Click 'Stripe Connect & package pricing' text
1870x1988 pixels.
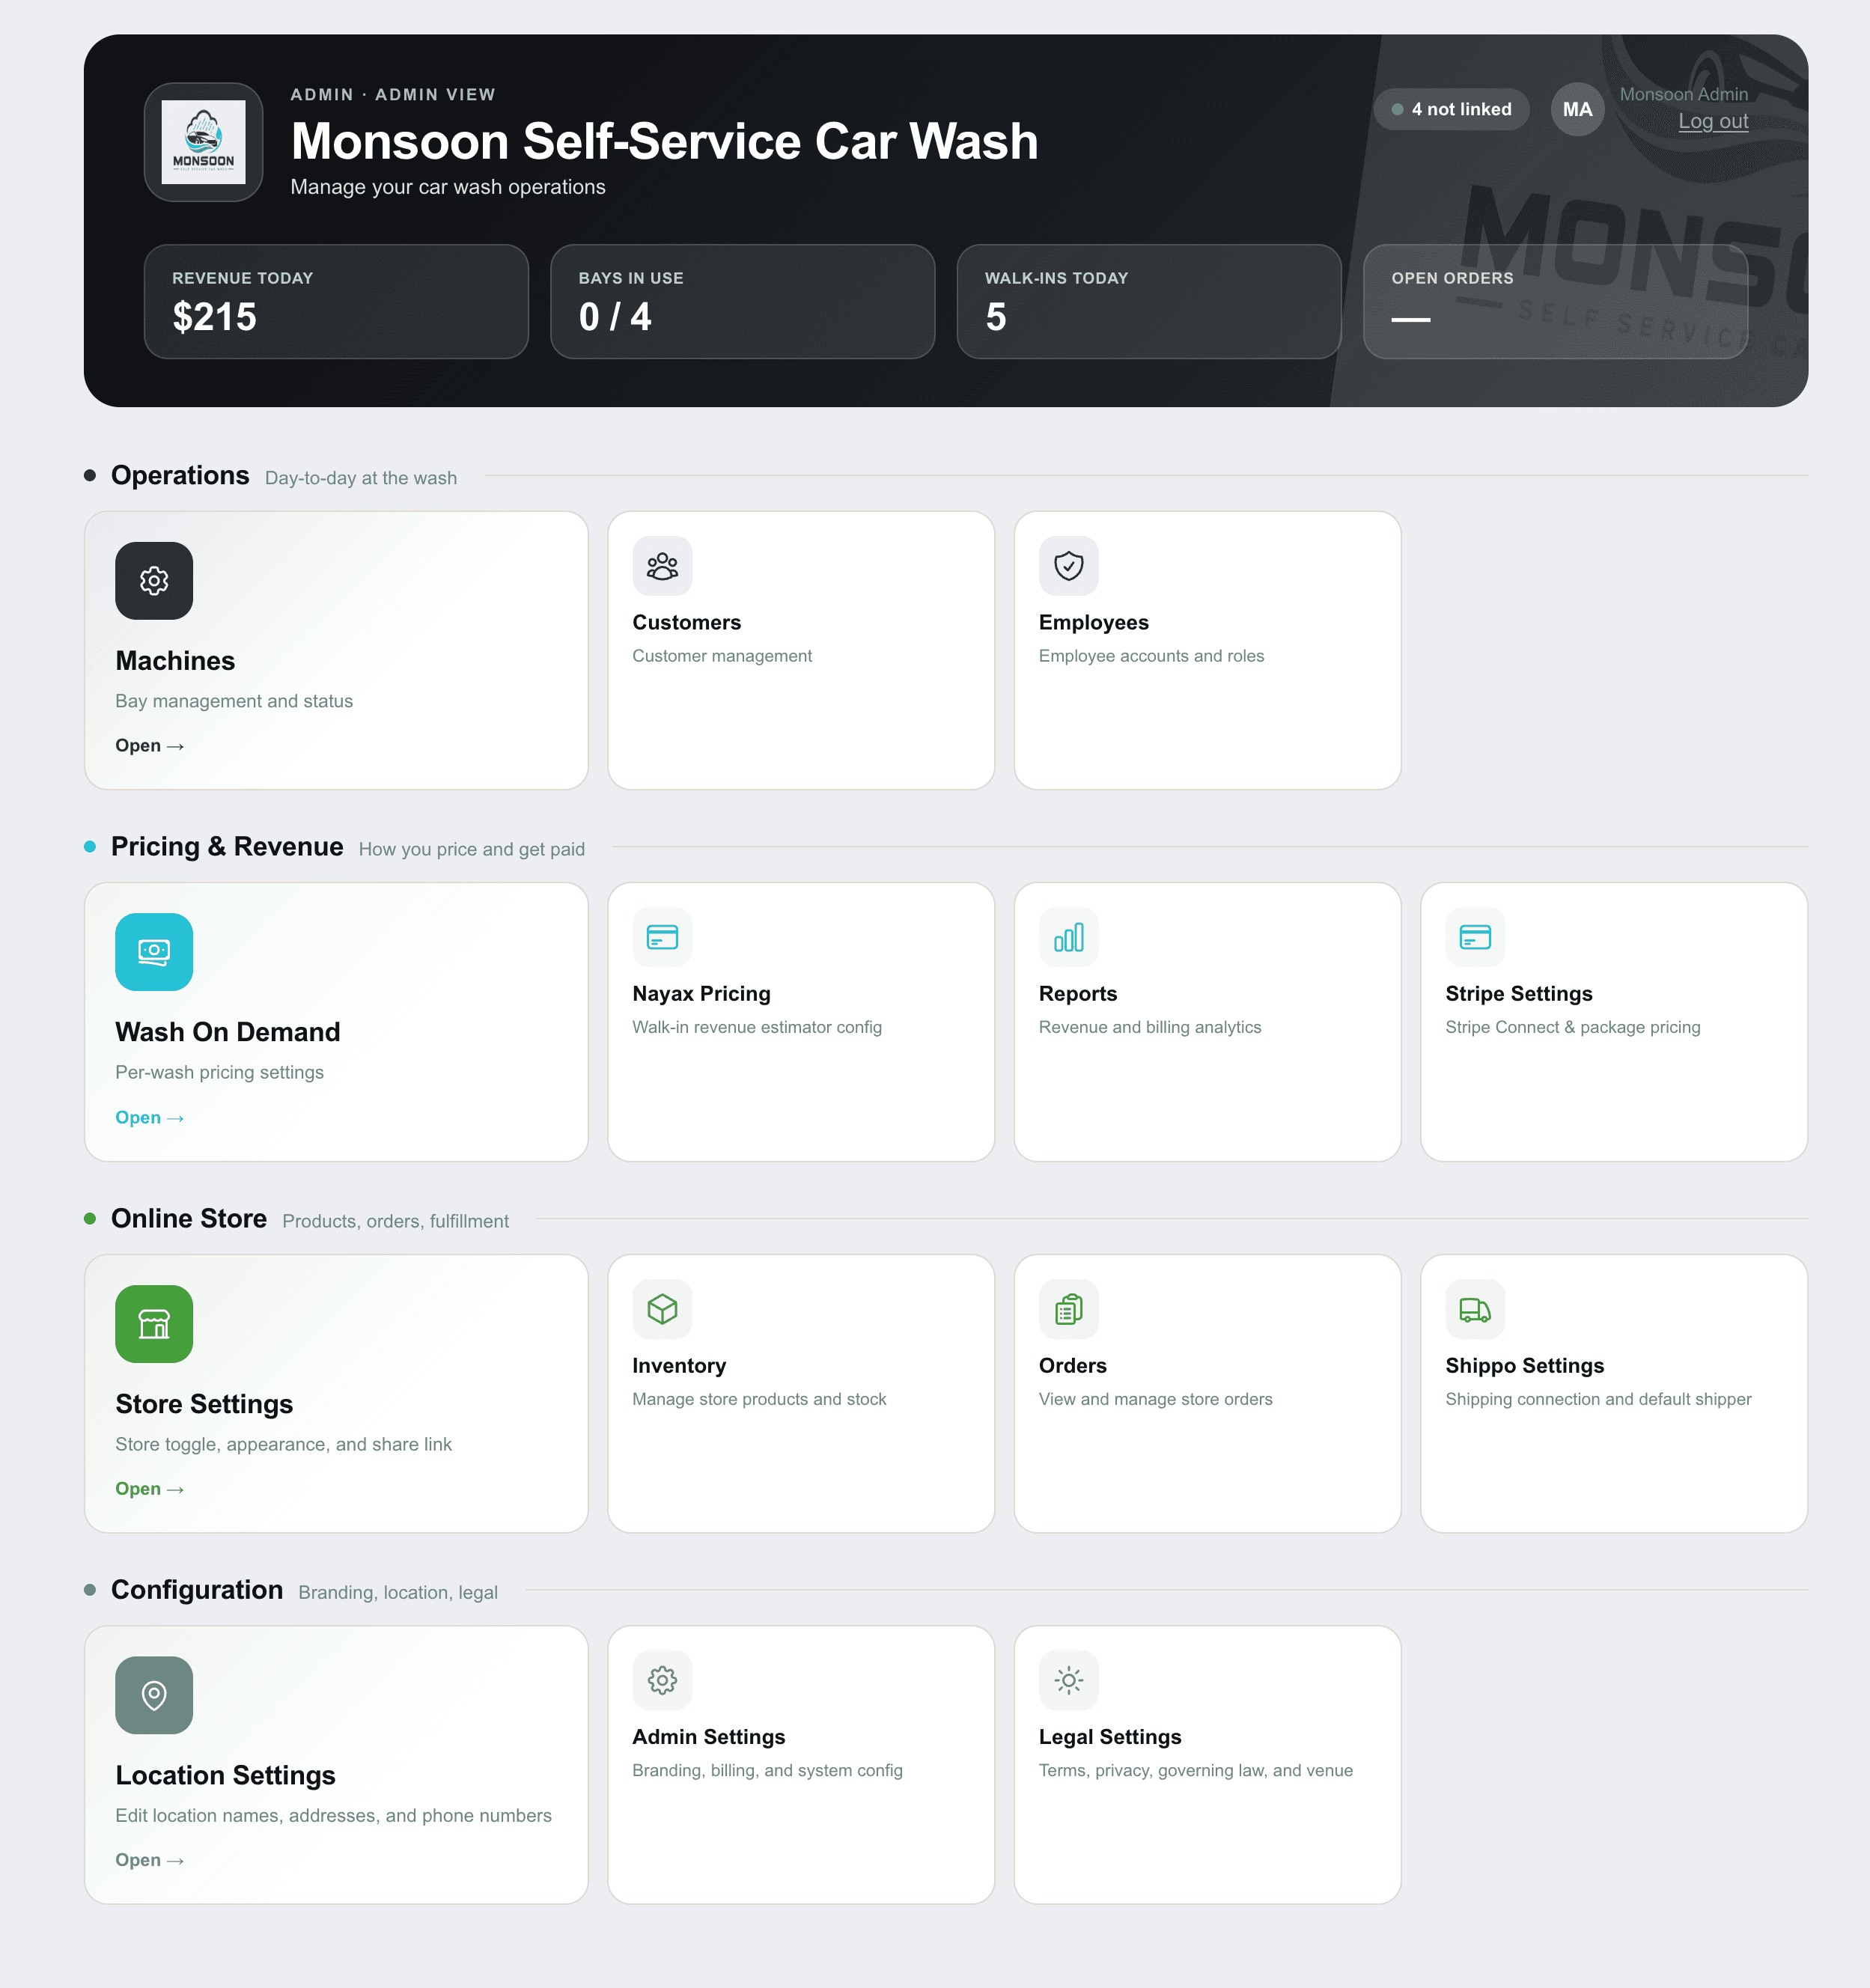pyautogui.click(x=1573, y=1027)
